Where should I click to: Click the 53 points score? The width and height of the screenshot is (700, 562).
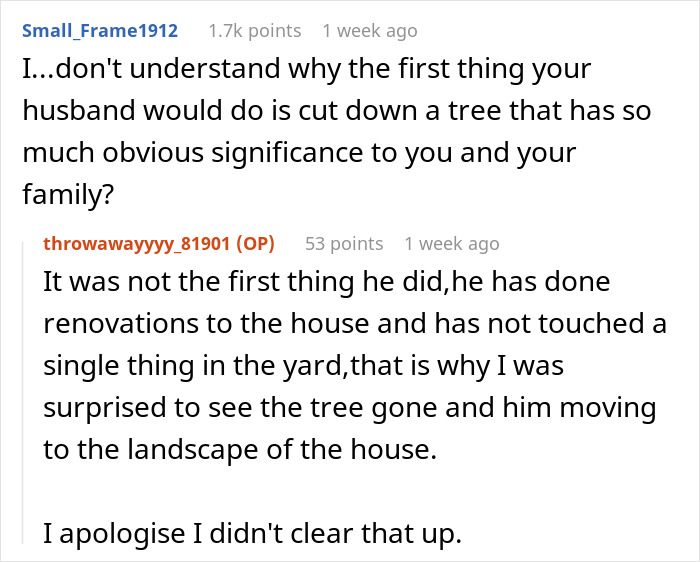coord(344,243)
